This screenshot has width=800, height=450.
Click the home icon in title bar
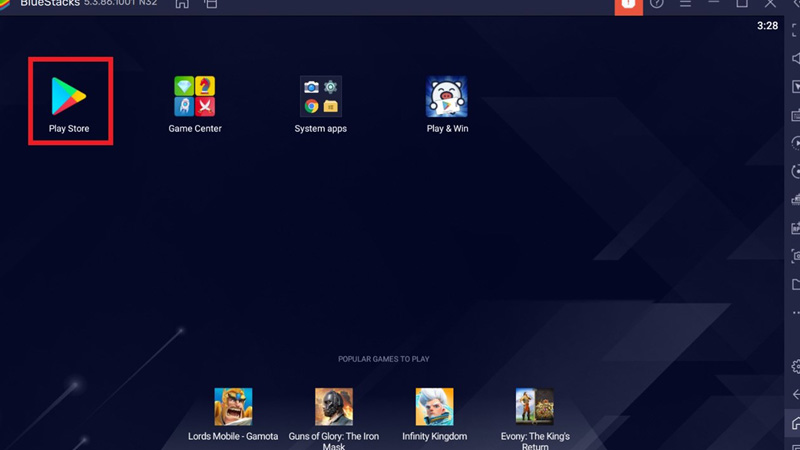pos(181,4)
